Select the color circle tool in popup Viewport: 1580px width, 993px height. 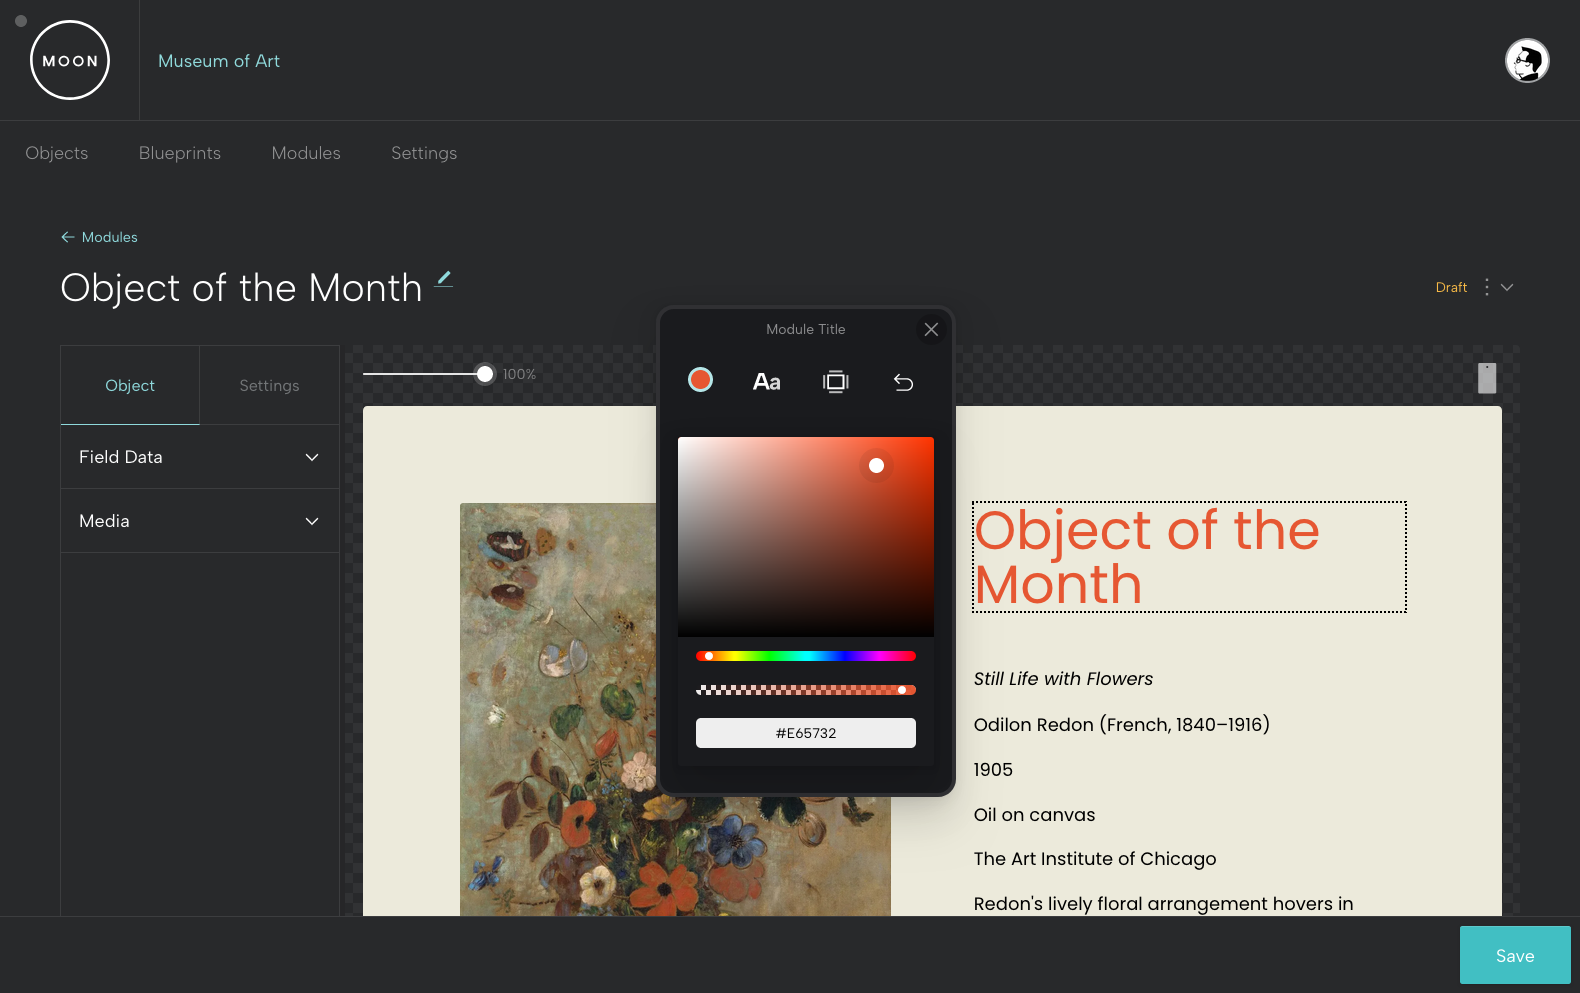[700, 380]
